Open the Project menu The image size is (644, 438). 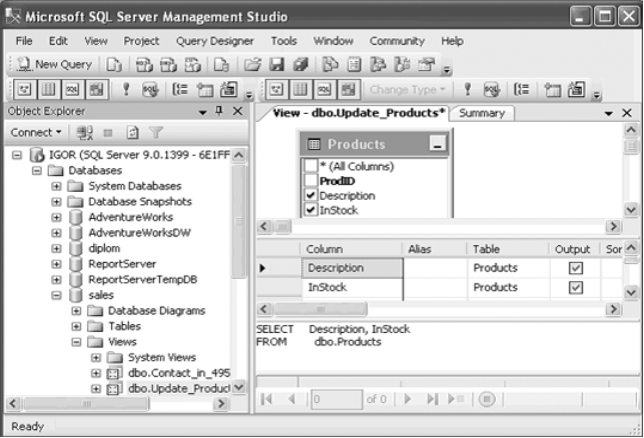tap(141, 41)
